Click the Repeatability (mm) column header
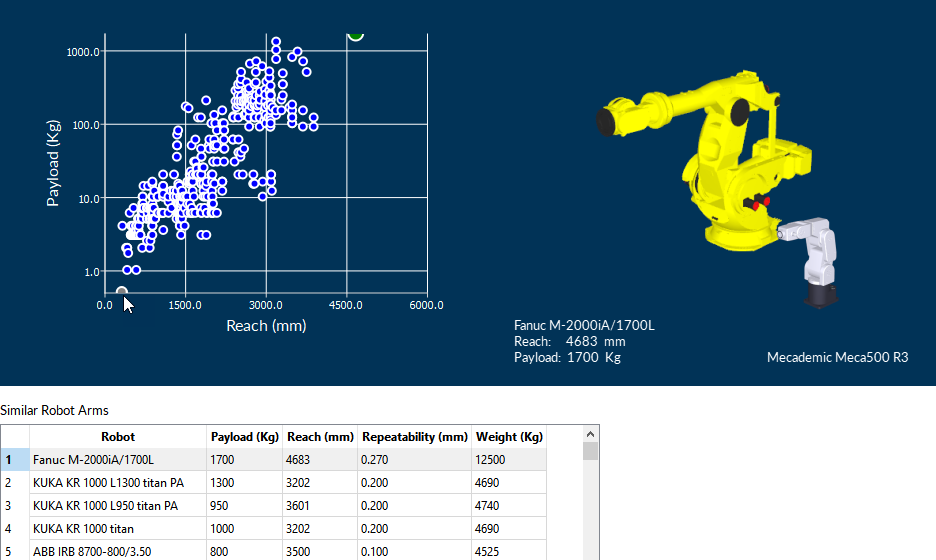This screenshot has height=560, width=936. [x=414, y=437]
